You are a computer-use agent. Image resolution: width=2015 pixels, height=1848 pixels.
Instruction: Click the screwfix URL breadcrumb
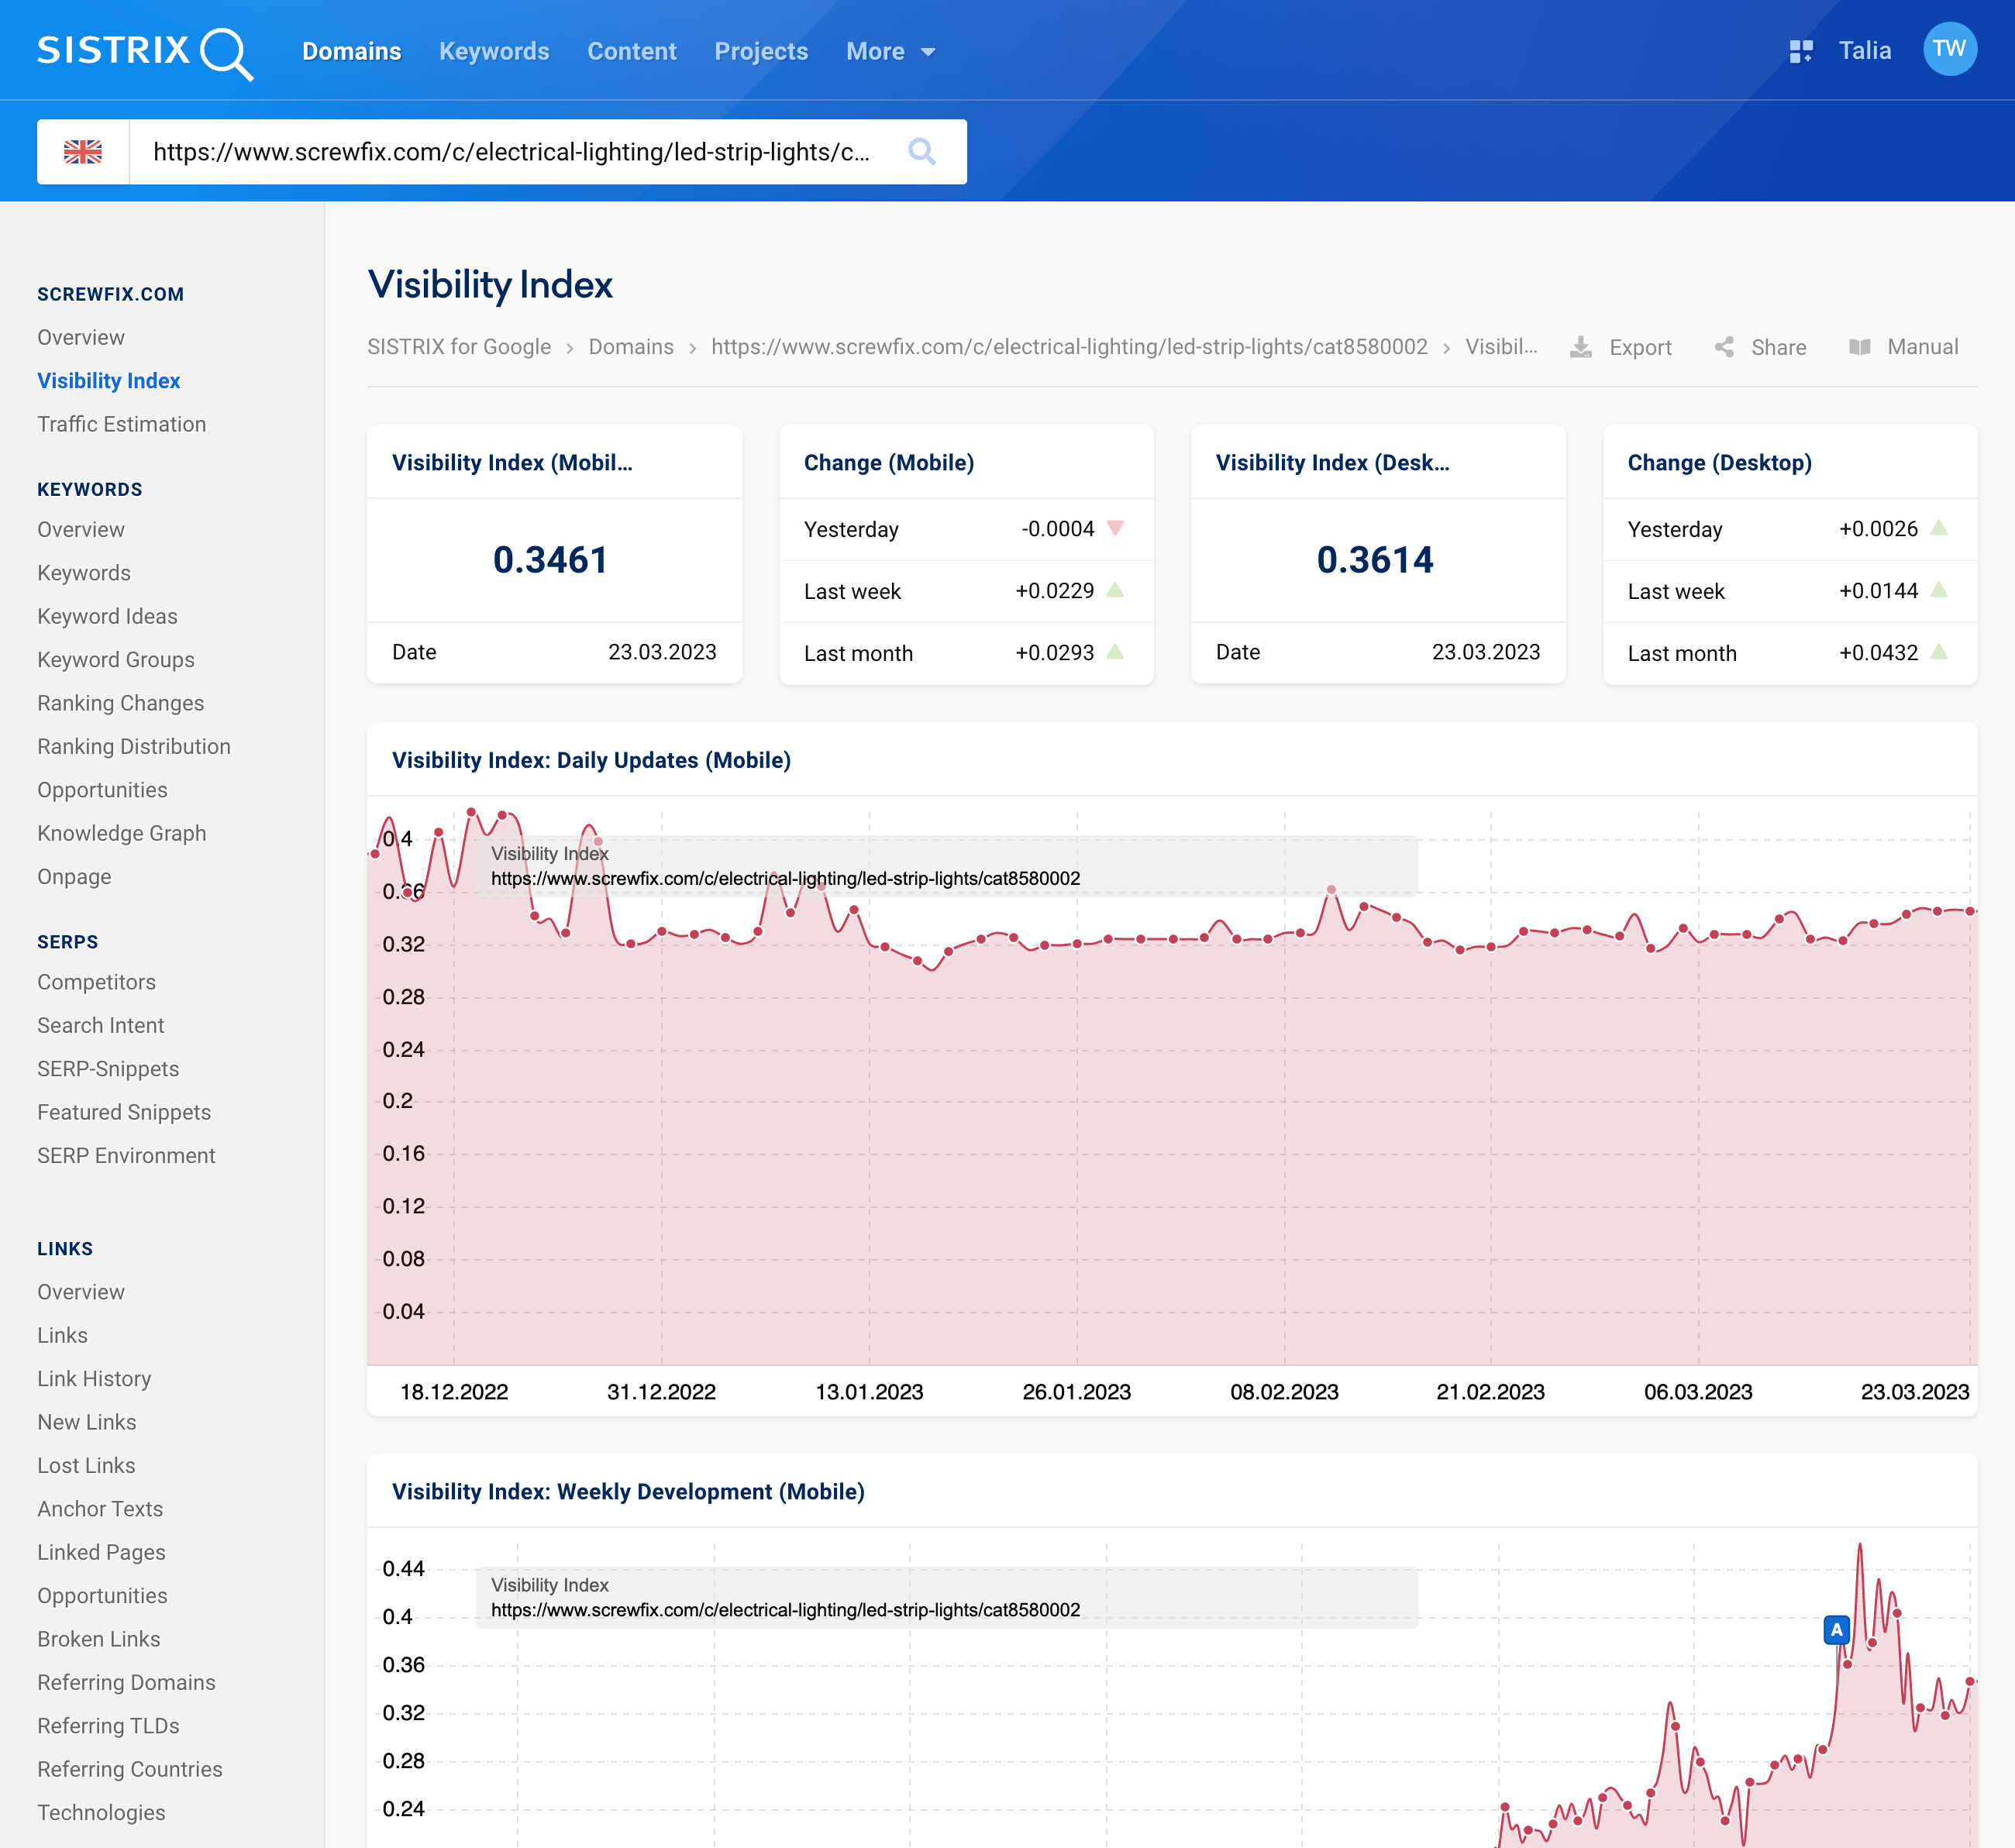coord(1069,347)
